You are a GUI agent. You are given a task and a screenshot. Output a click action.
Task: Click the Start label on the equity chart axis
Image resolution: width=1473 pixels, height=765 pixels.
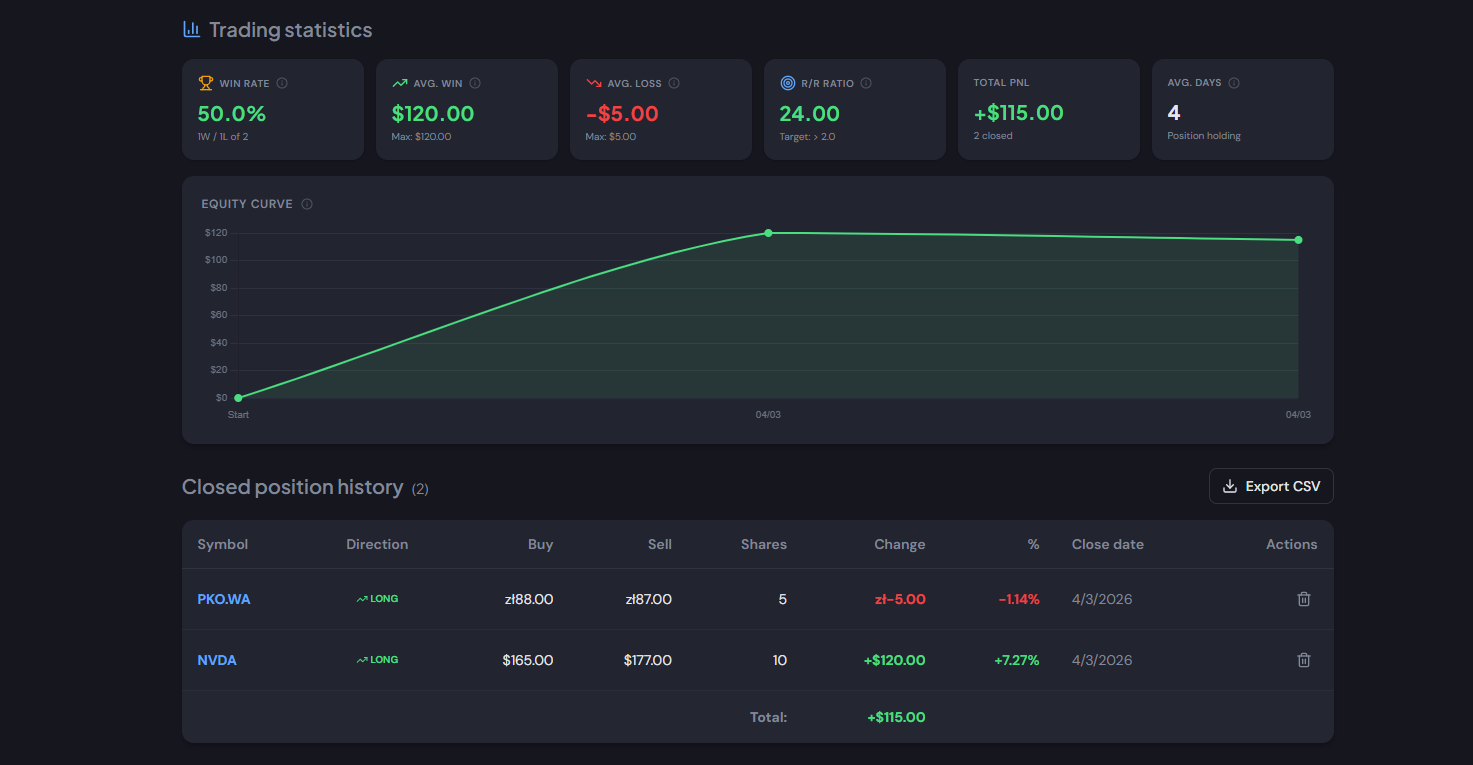237,413
